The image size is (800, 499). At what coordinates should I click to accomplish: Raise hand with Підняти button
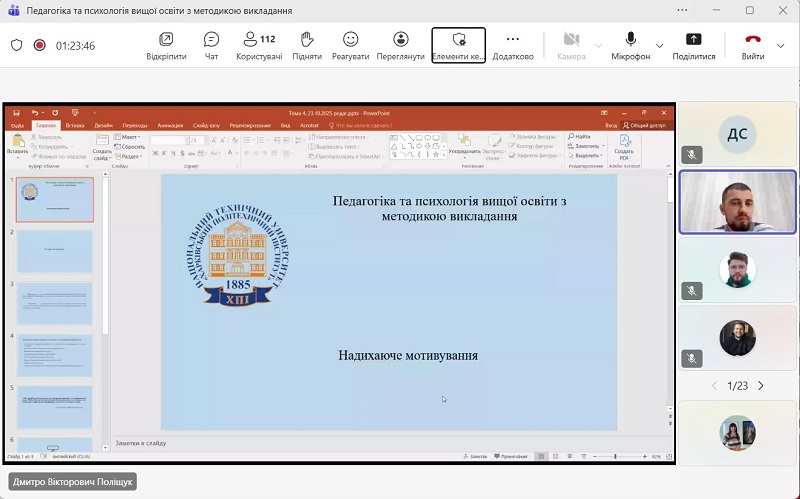tap(307, 45)
